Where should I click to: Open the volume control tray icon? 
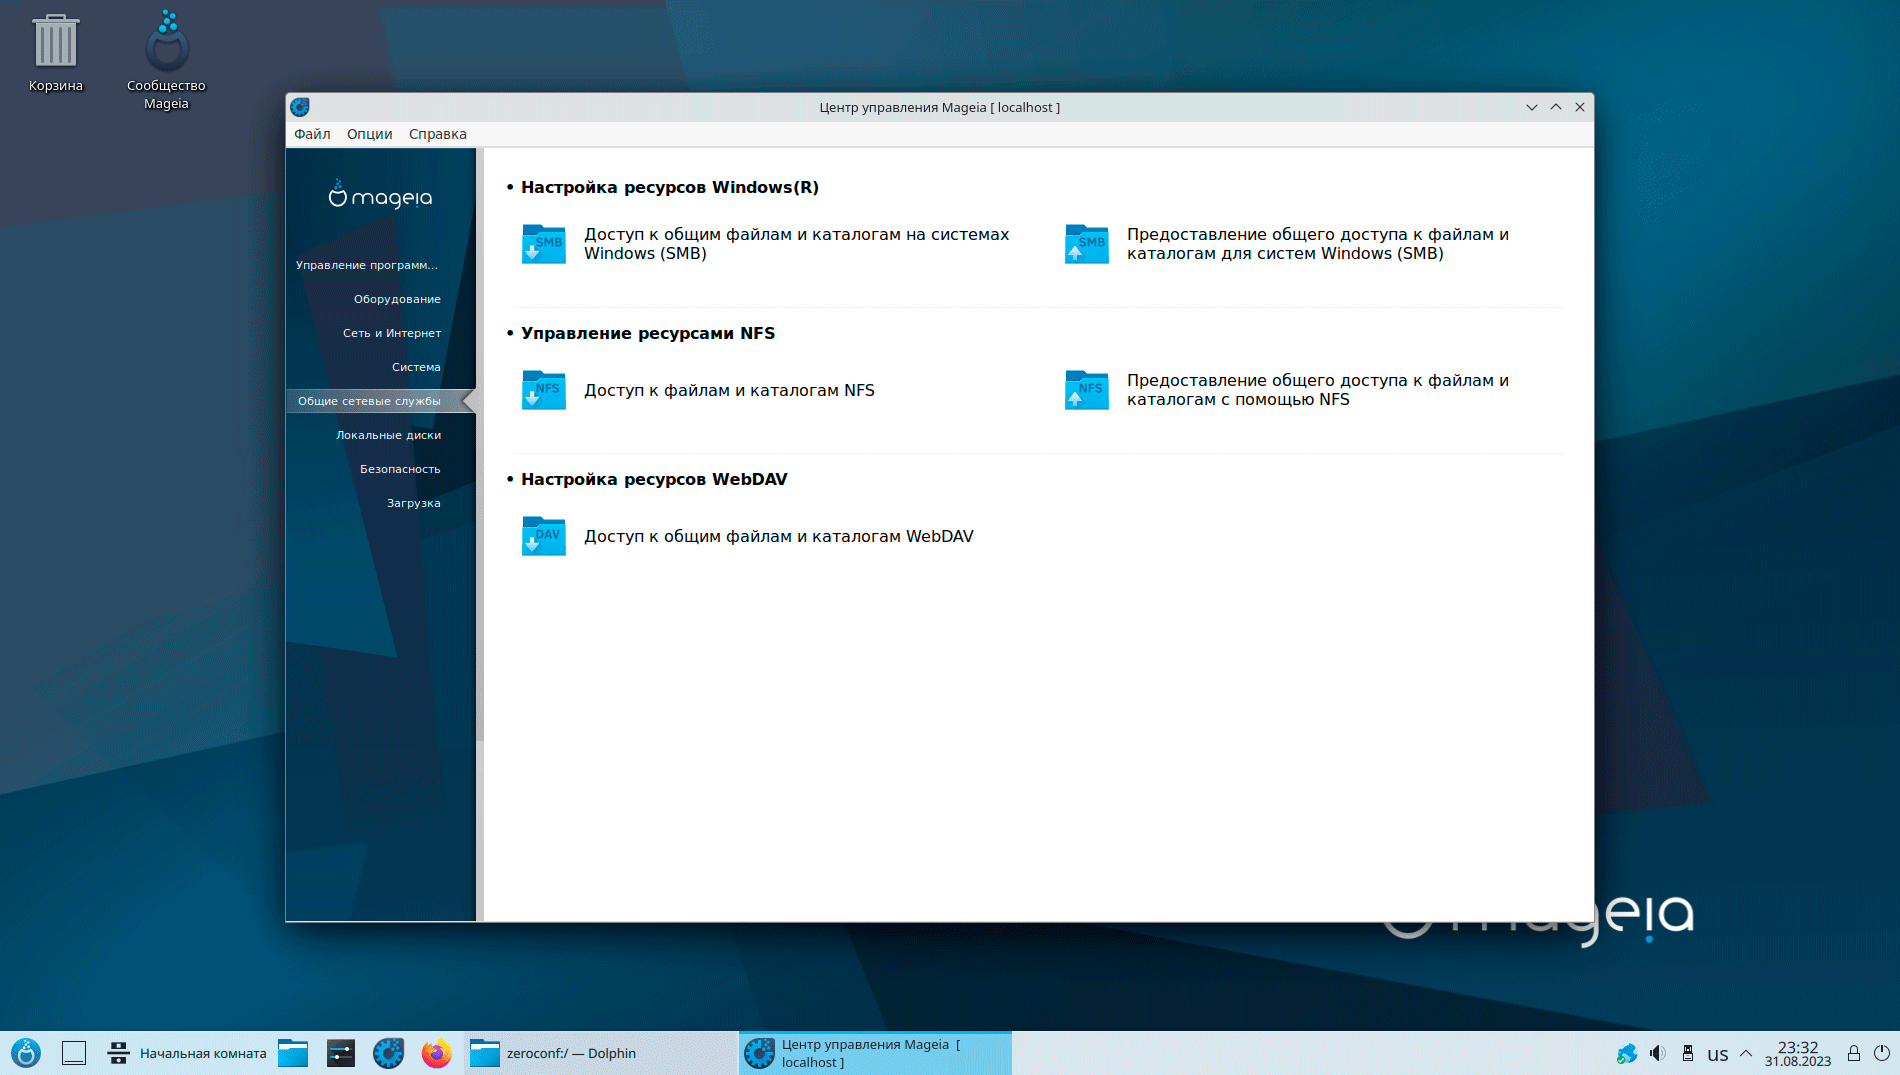[1657, 1053]
